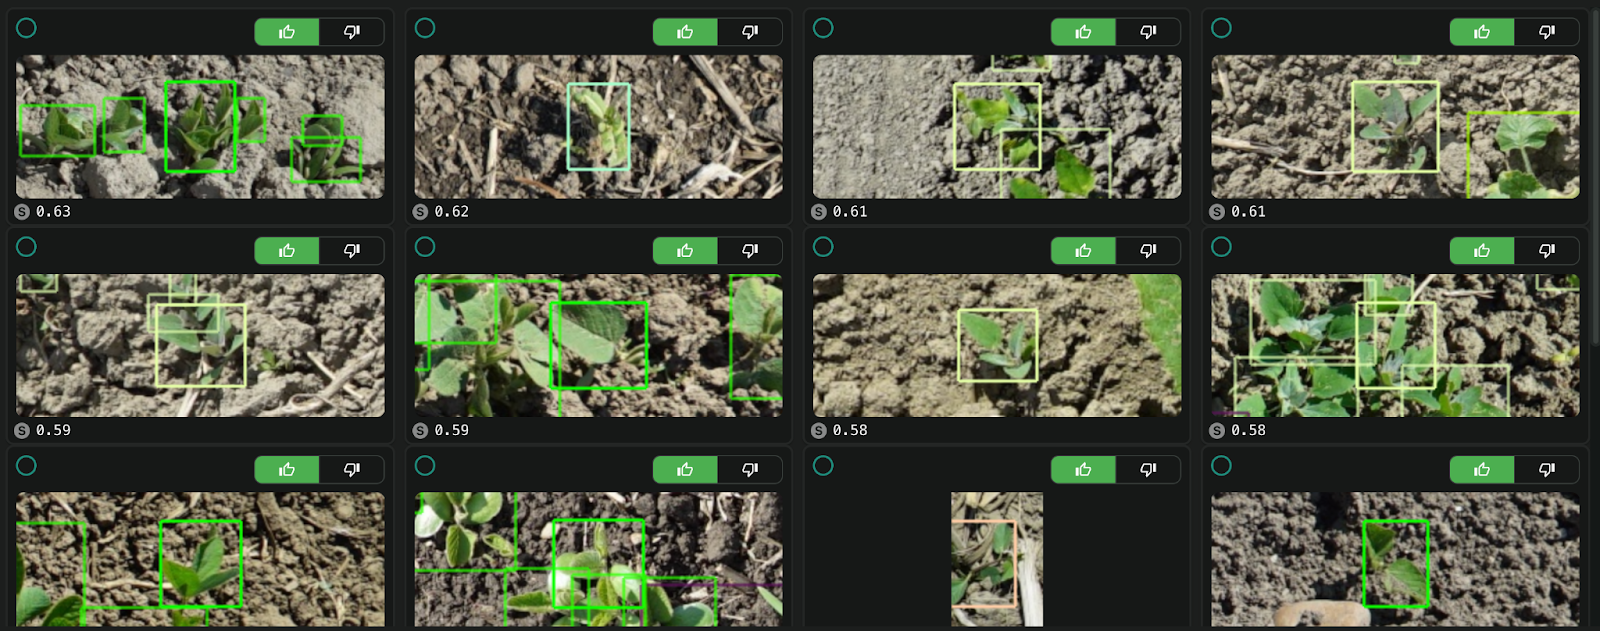Open the single-seedling thumbnail scored 0.58

coord(997,345)
